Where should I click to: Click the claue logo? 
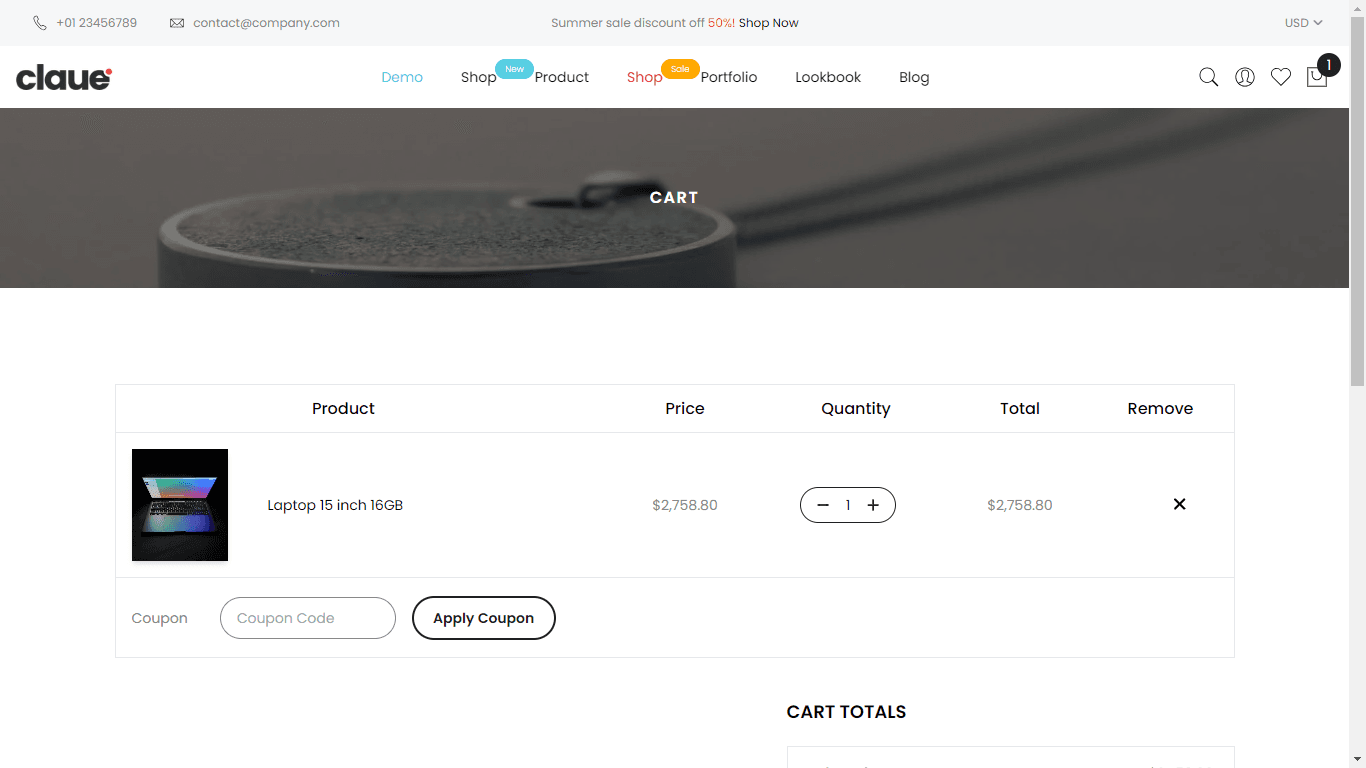(x=64, y=77)
